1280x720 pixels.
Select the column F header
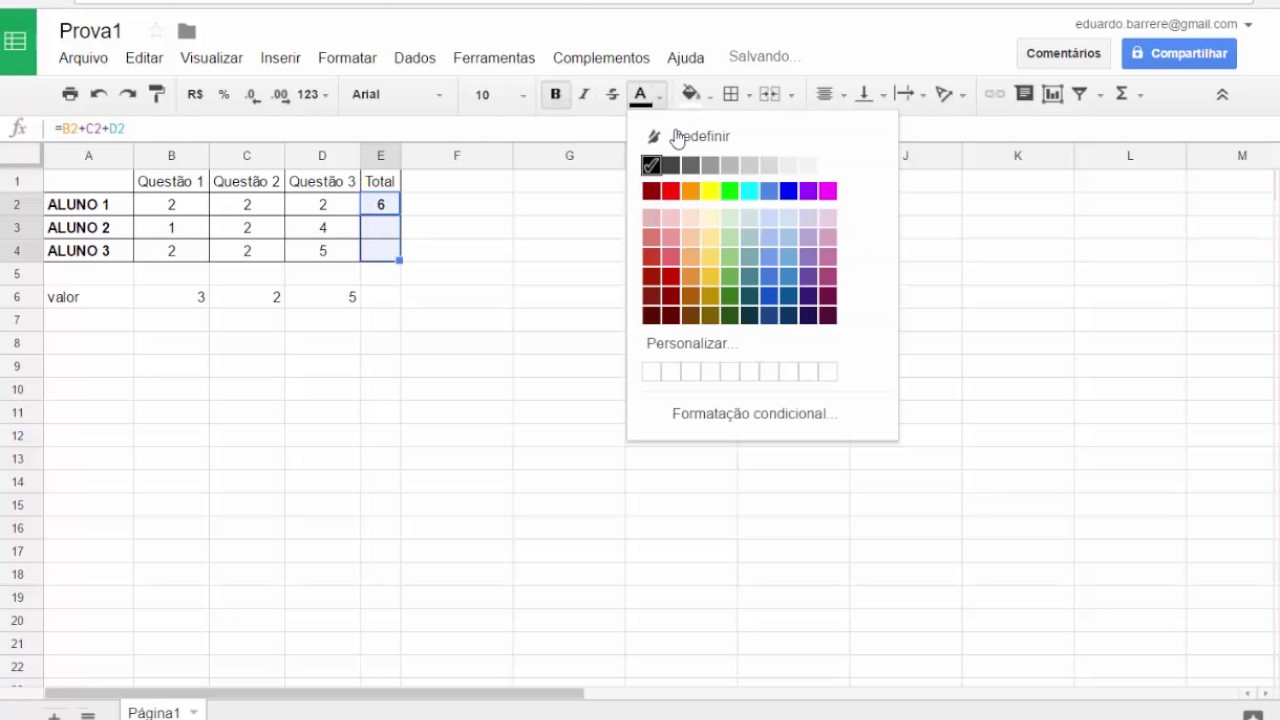tap(457, 155)
